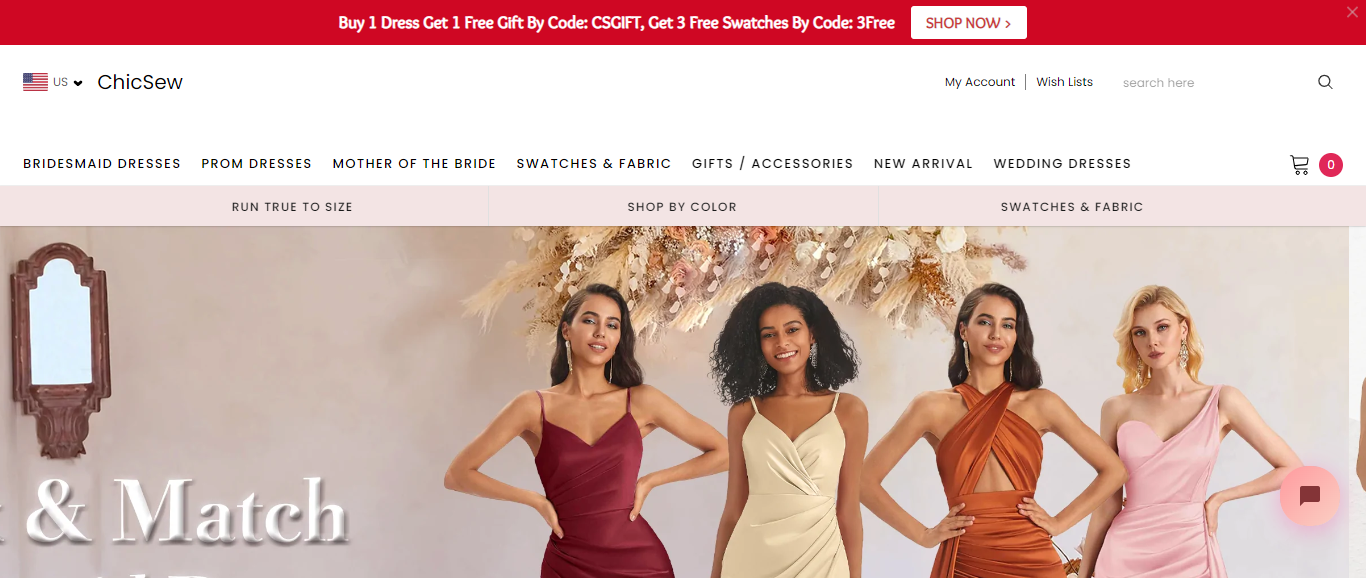1366x578 pixels.
Task: Open the Bridesmaid Dresses menu
Action: tap(102, 163)
